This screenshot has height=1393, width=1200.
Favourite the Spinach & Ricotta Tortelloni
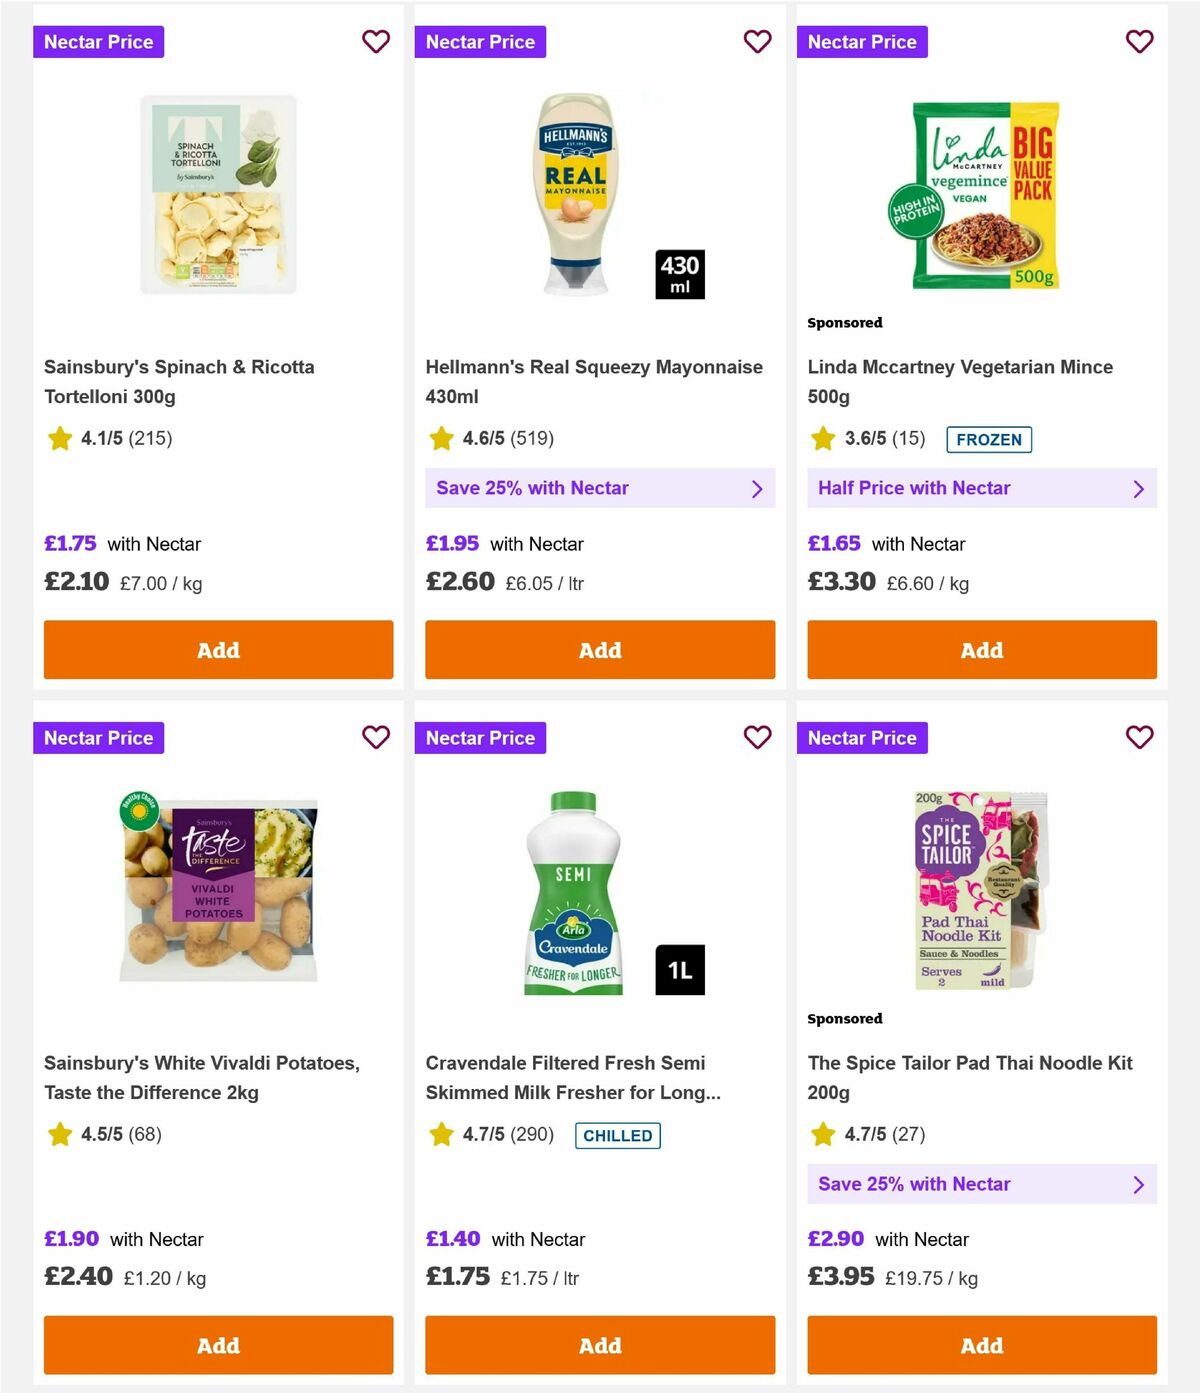coord(376,42)
